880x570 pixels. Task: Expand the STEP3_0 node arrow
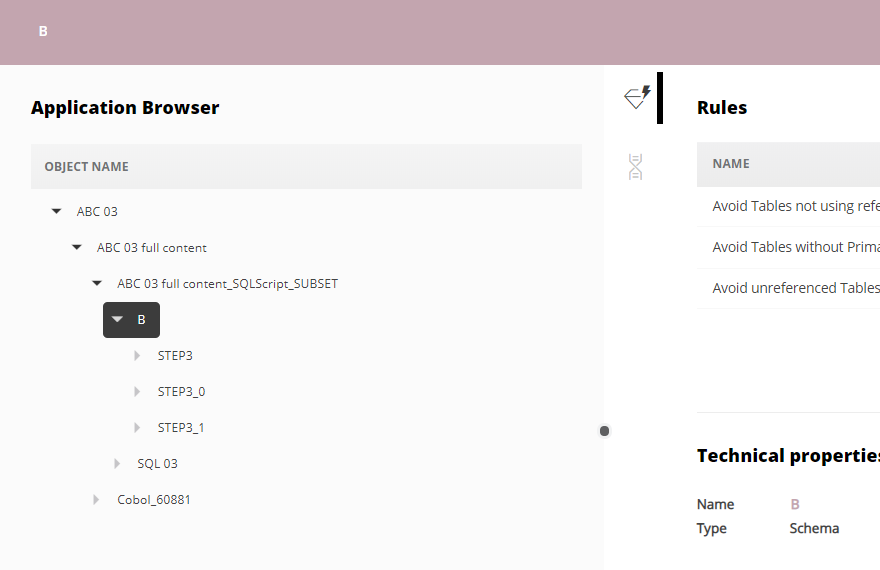click(x=137, y=392)
